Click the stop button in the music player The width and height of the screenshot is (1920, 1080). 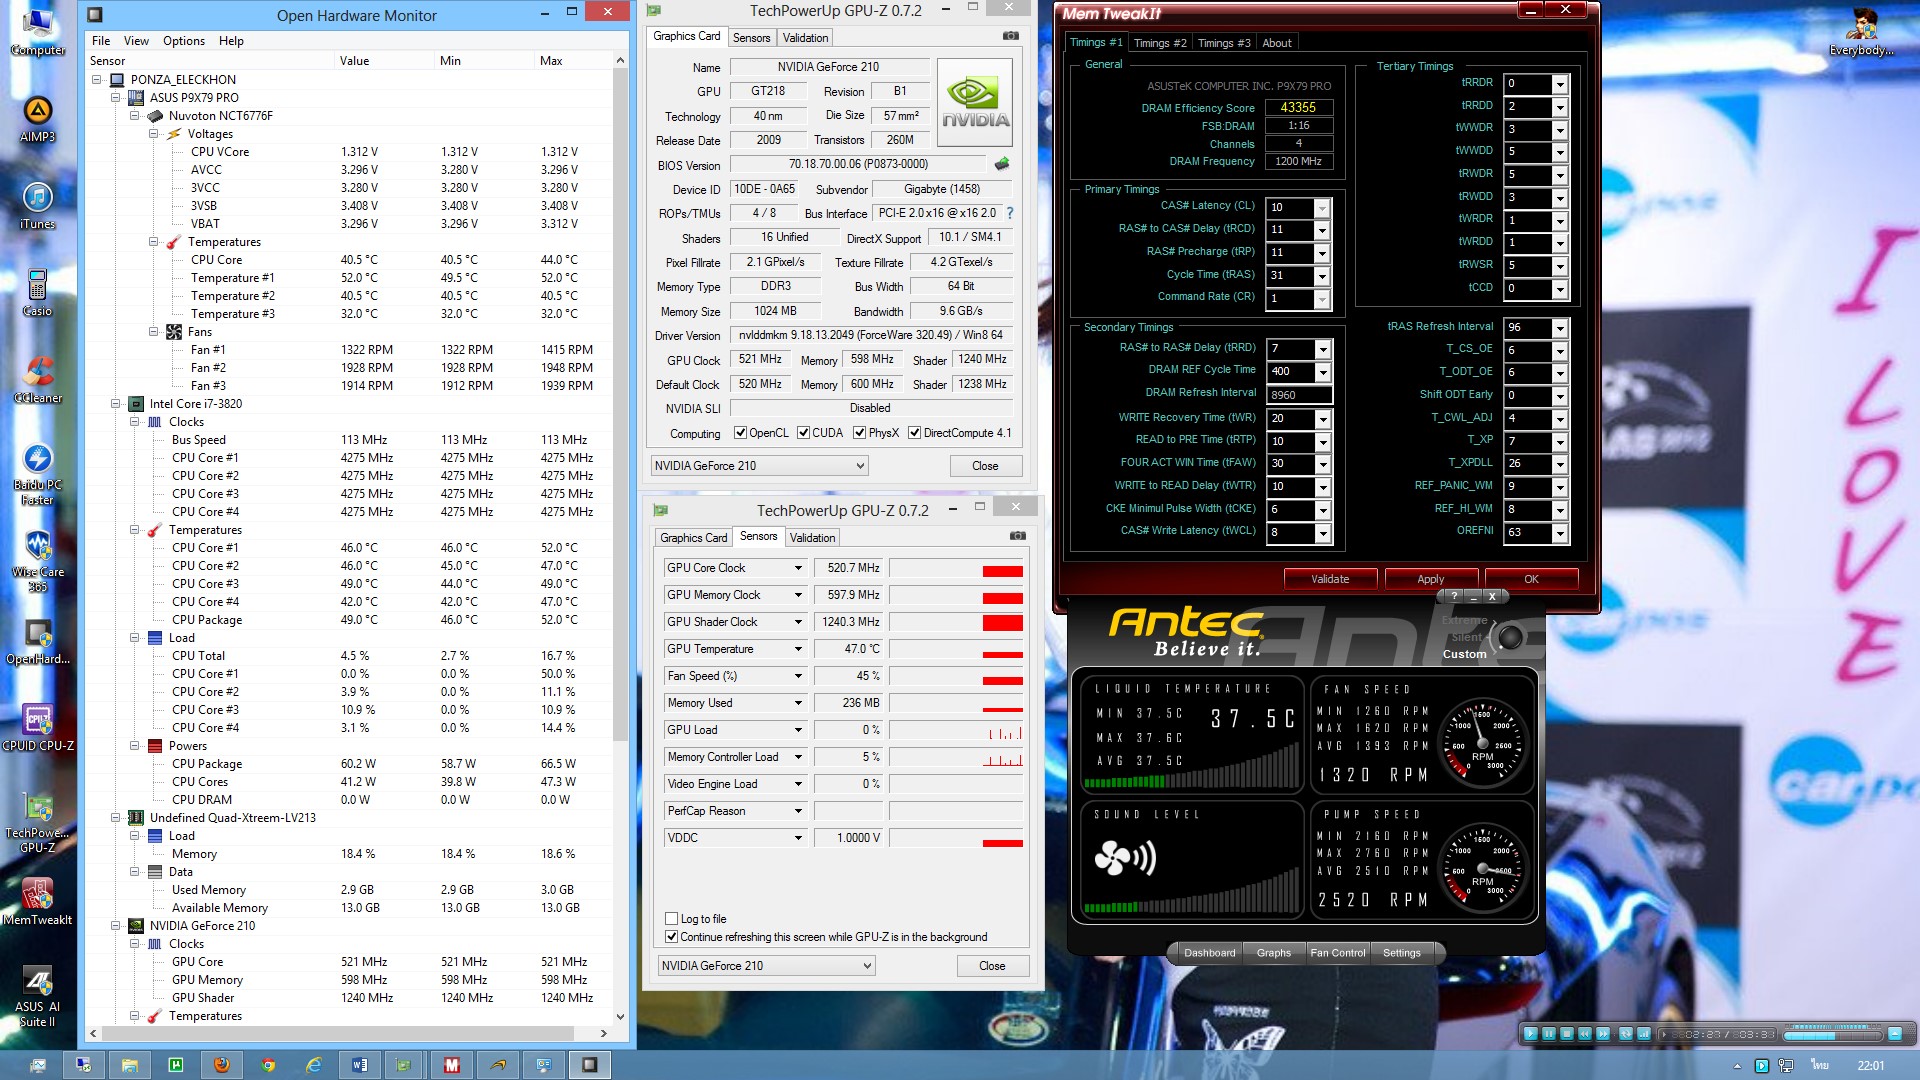tap(1567, 1034)
